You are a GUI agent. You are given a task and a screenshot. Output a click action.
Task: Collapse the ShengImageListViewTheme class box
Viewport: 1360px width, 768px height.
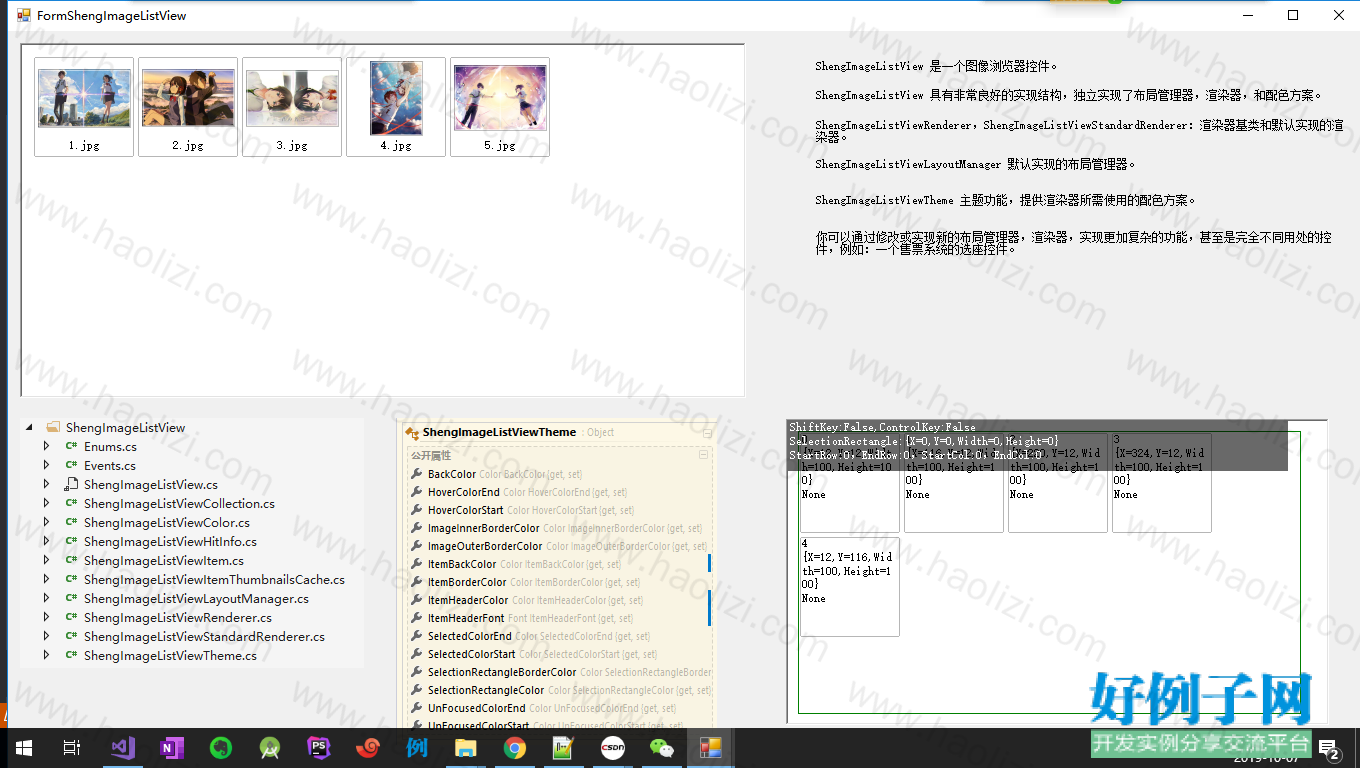click(x=707, y=433)
